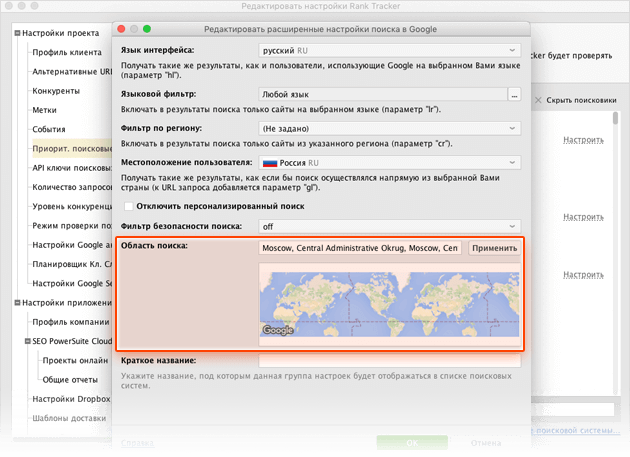The height and width of the screenshot is (457, 630).
Task: Open language filter picker with the ellipsis button
Action: 514,95
